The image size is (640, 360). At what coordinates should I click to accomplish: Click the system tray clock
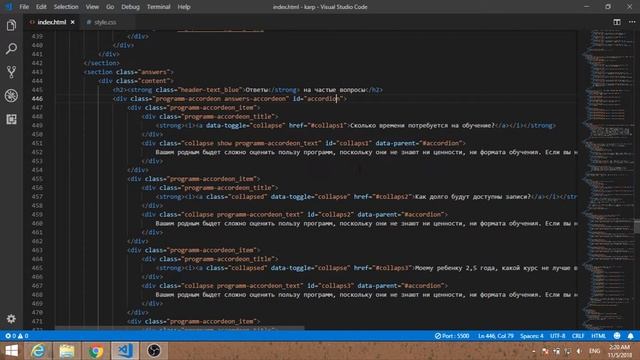pos(620,351)
